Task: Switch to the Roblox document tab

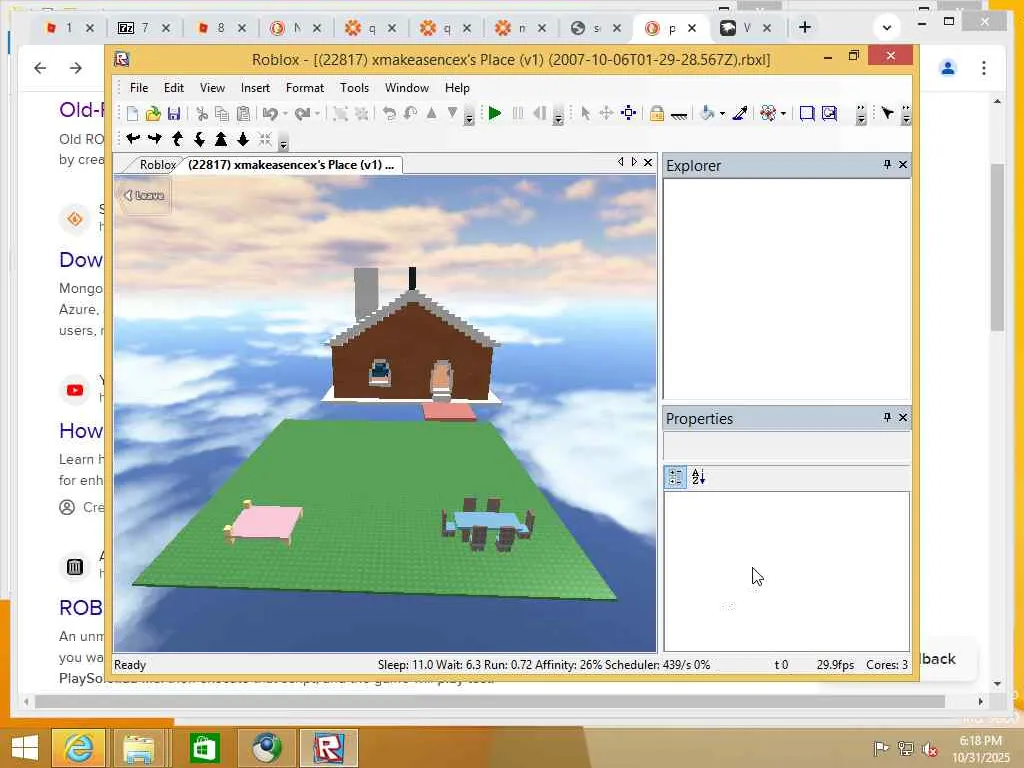Action: (157, 165)
